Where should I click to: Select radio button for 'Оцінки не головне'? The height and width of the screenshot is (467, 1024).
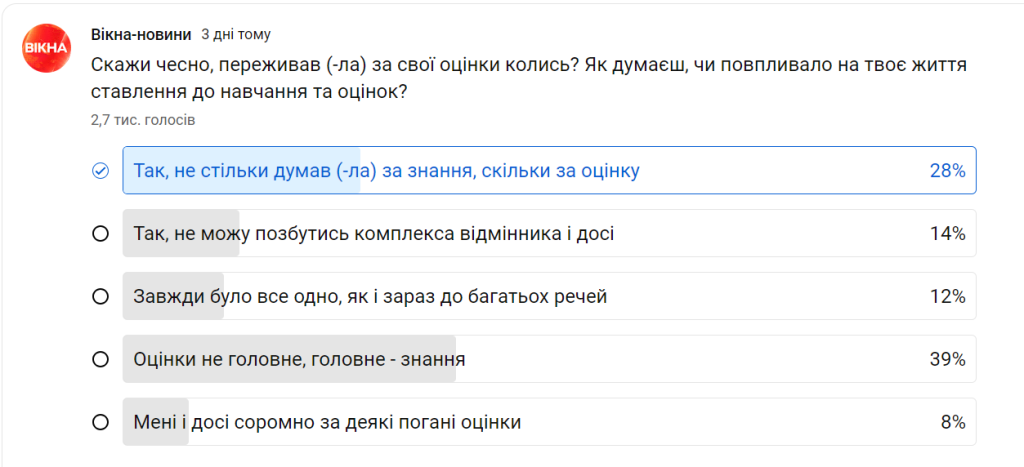(x=100, y=359)
